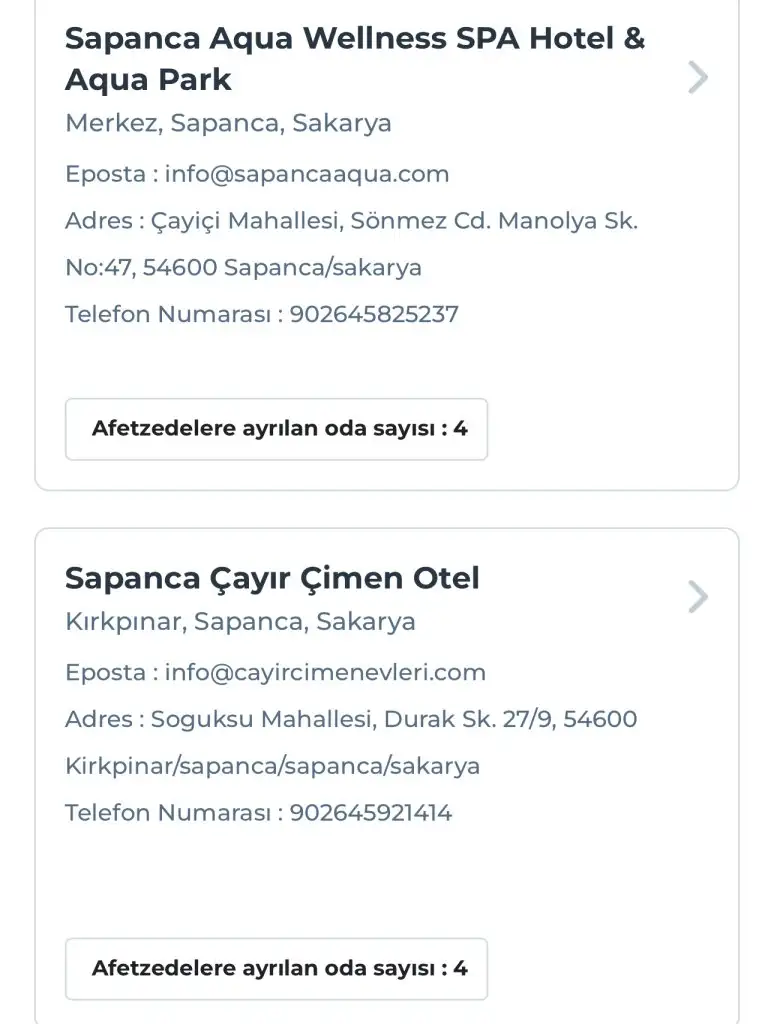Tap the info@sapancaaqua.com email address

[307, 174]
